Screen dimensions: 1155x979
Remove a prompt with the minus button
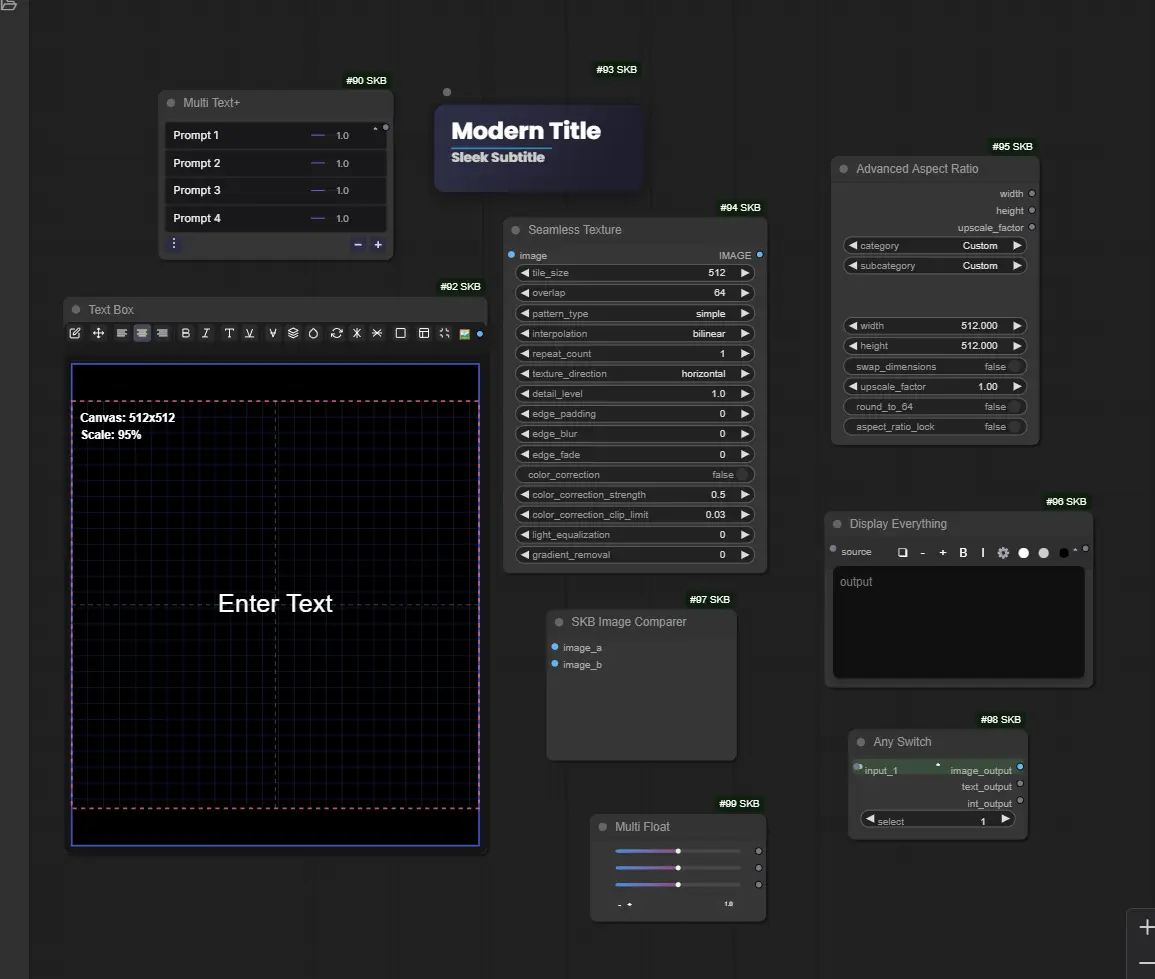358,244
